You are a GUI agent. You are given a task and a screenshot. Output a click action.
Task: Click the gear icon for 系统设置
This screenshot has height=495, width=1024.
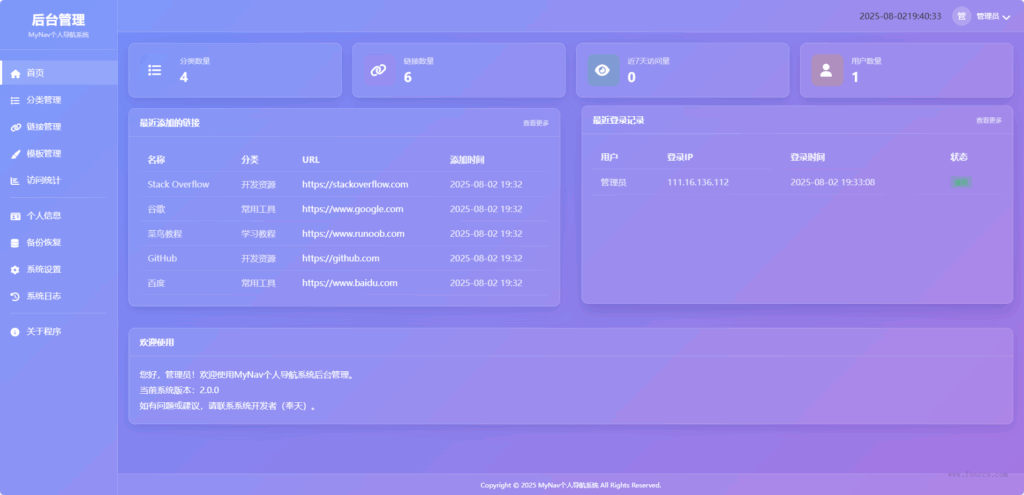pos(15,270)
